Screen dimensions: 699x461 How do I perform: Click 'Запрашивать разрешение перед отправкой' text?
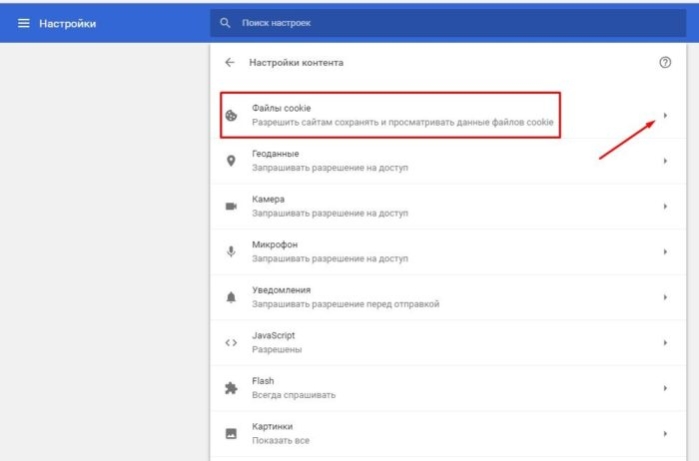(345, 304)
